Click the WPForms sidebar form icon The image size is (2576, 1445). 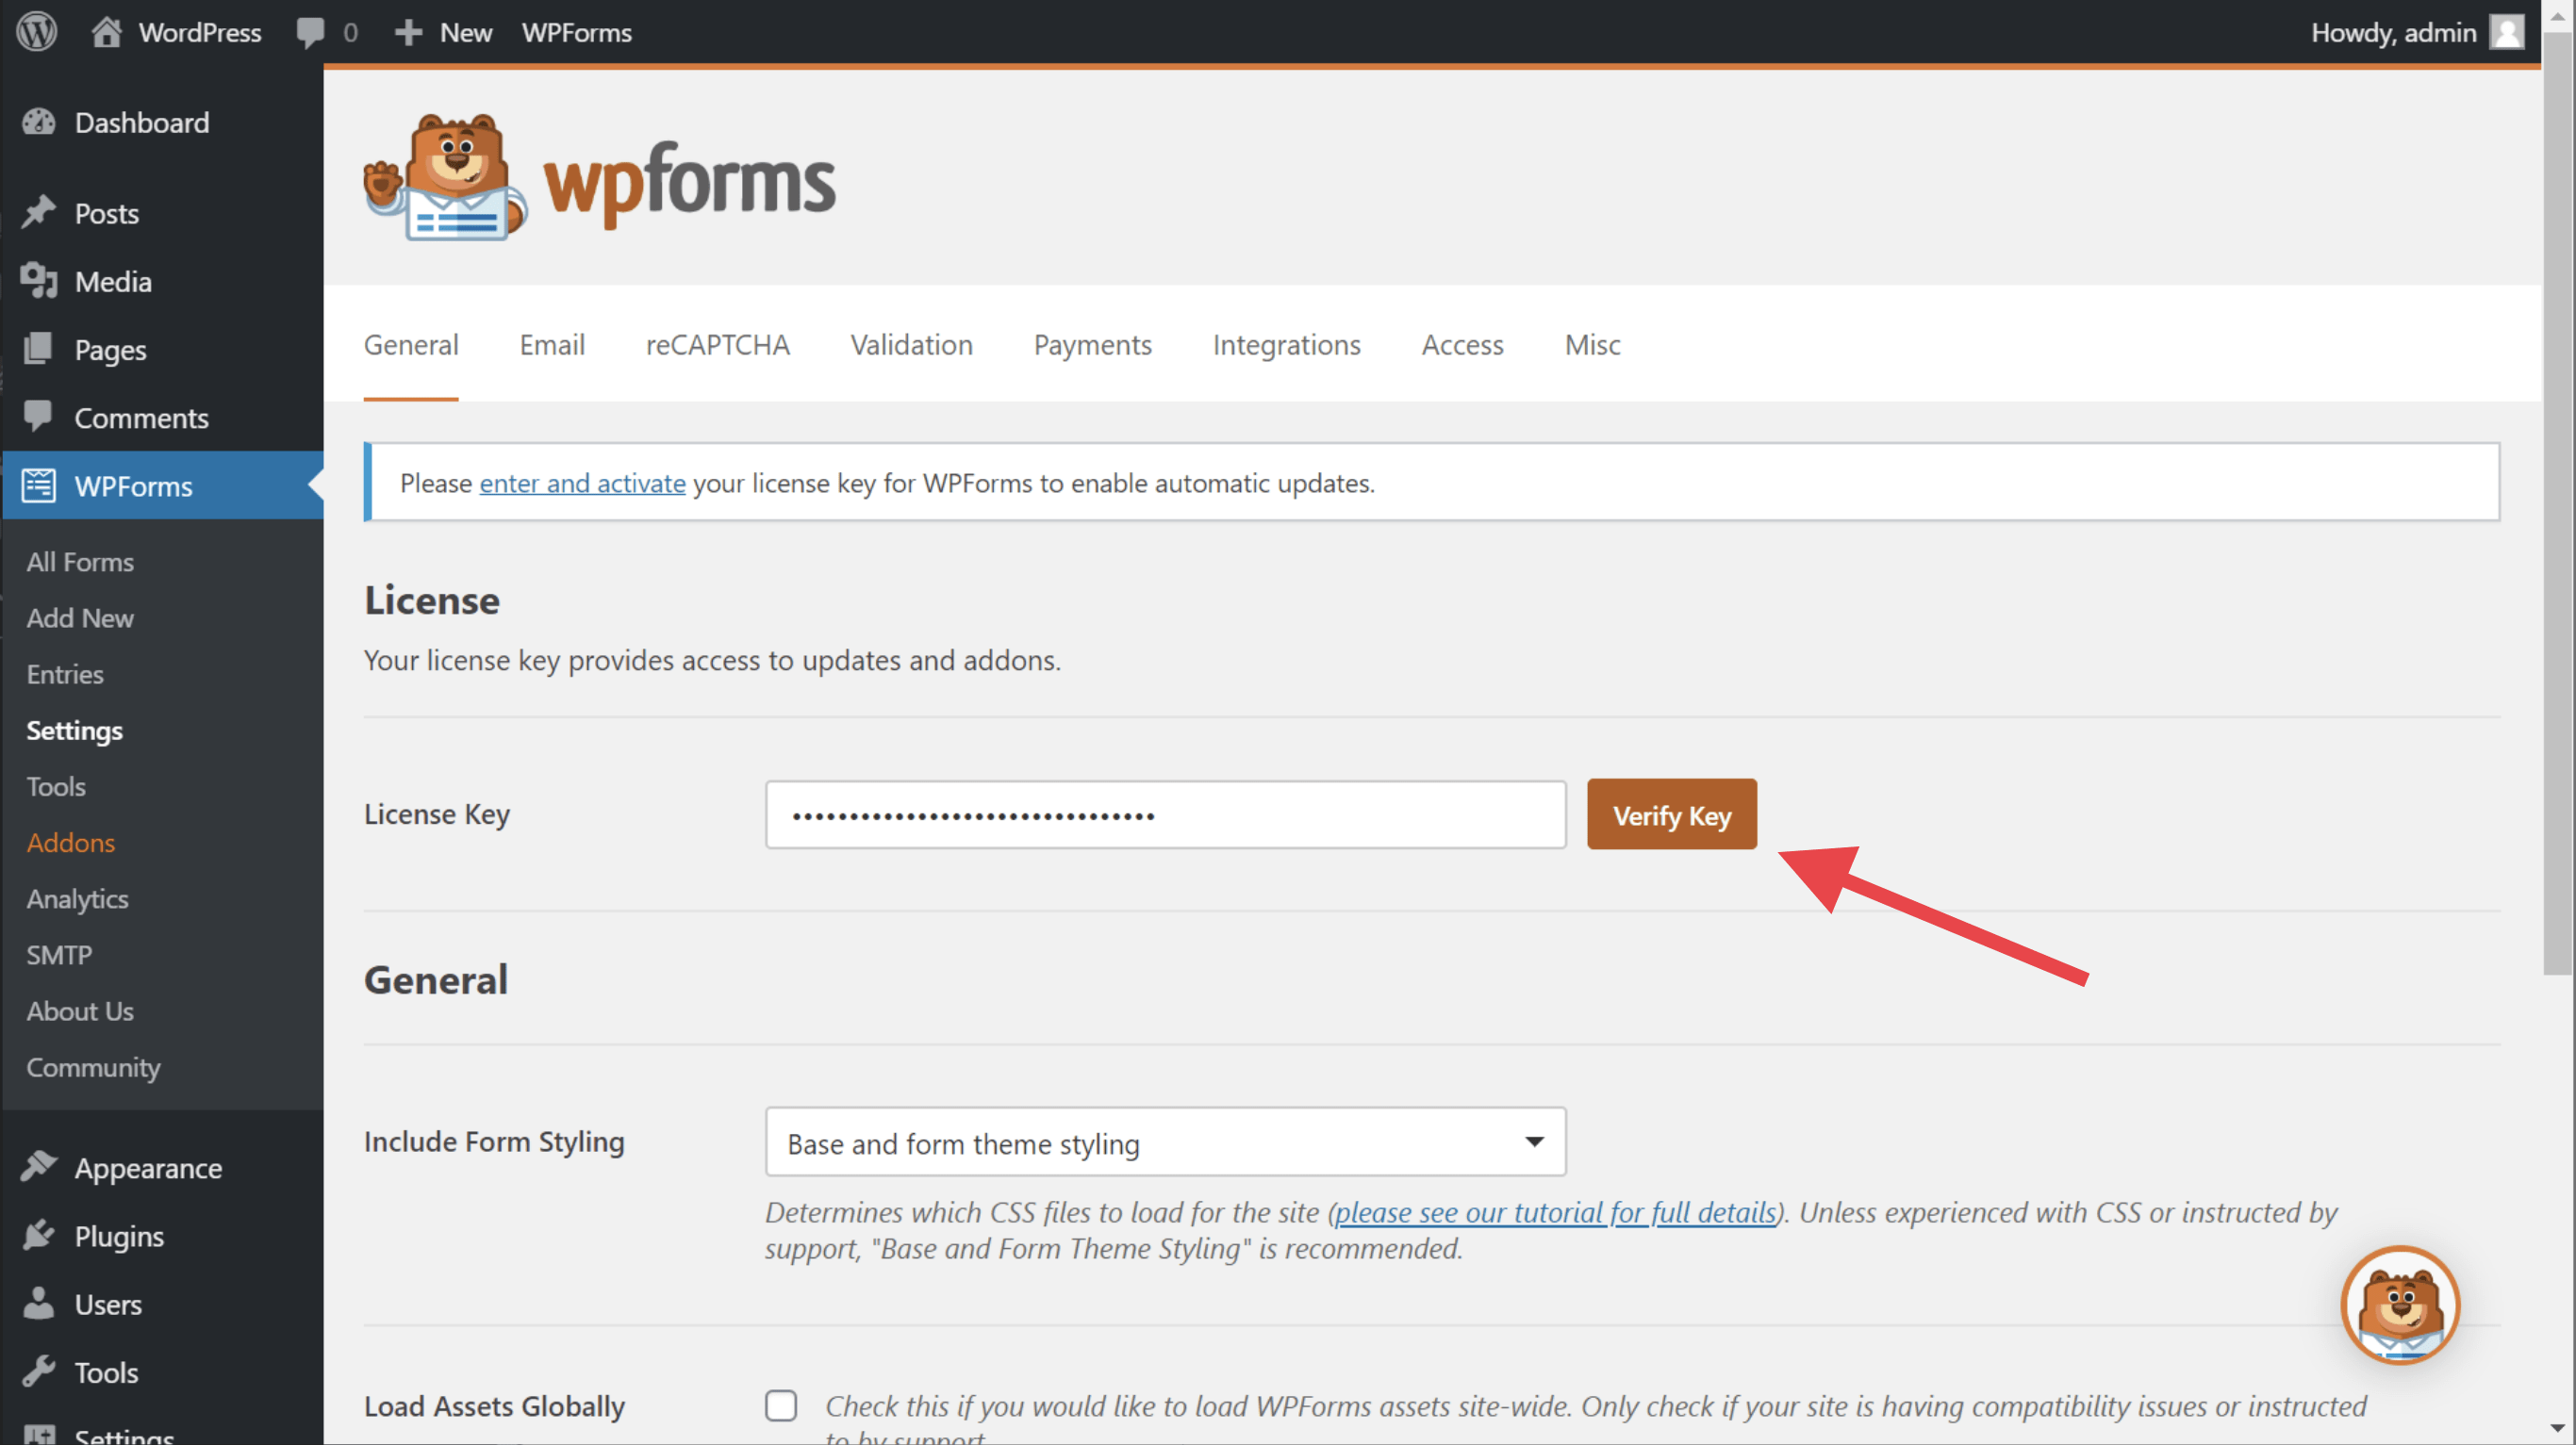click(x=39, y=486)
